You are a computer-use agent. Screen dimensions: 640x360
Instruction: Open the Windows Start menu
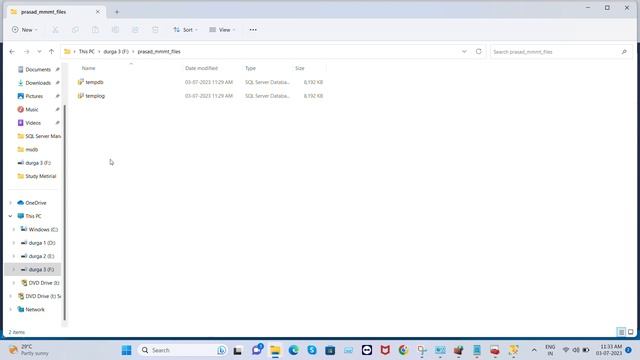click(x=127, y=350)
